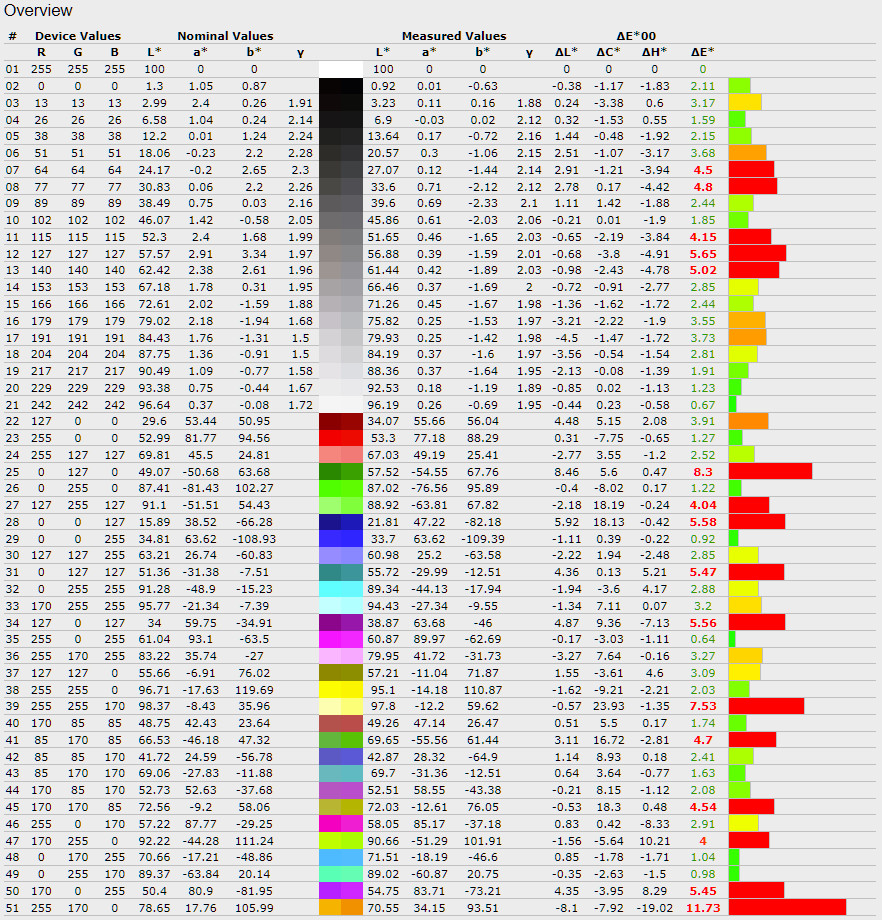Click the magenta swatch in row 35

340,639
